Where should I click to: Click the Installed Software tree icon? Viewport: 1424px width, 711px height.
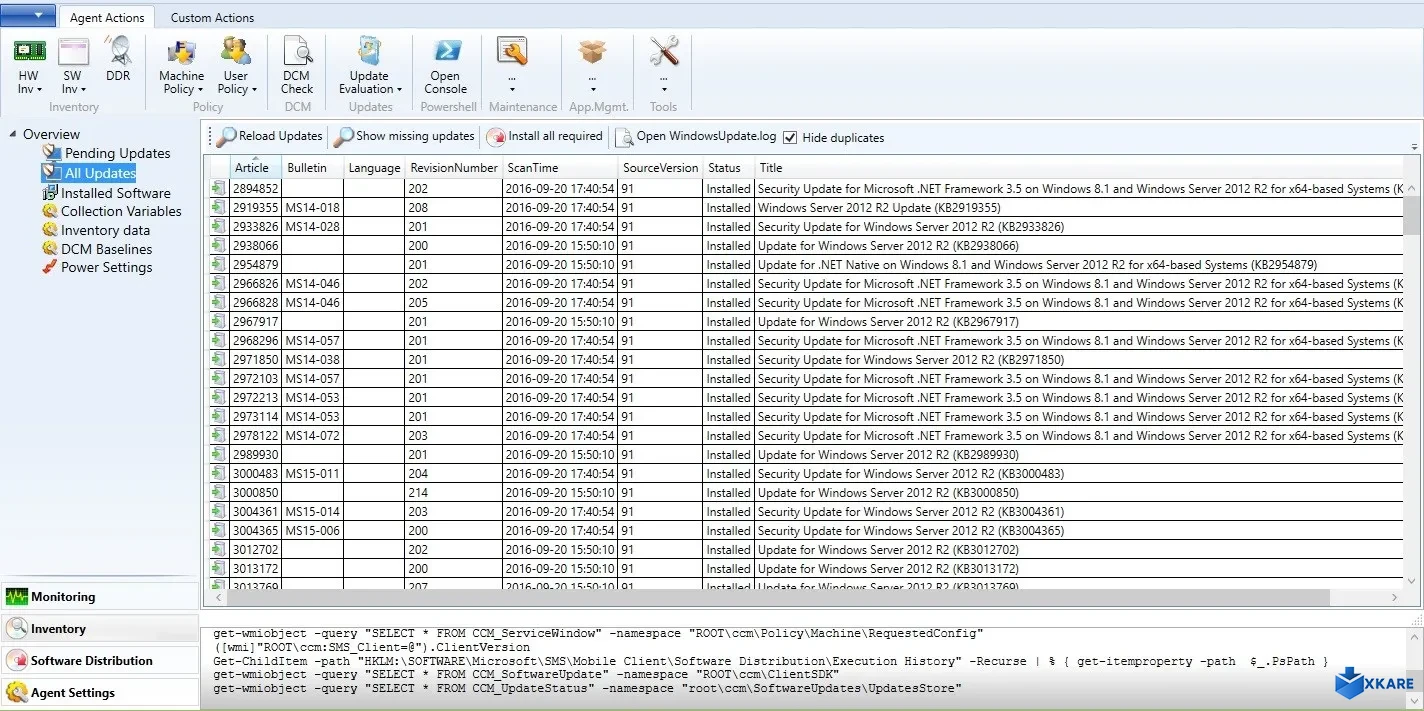pos(51,192)
